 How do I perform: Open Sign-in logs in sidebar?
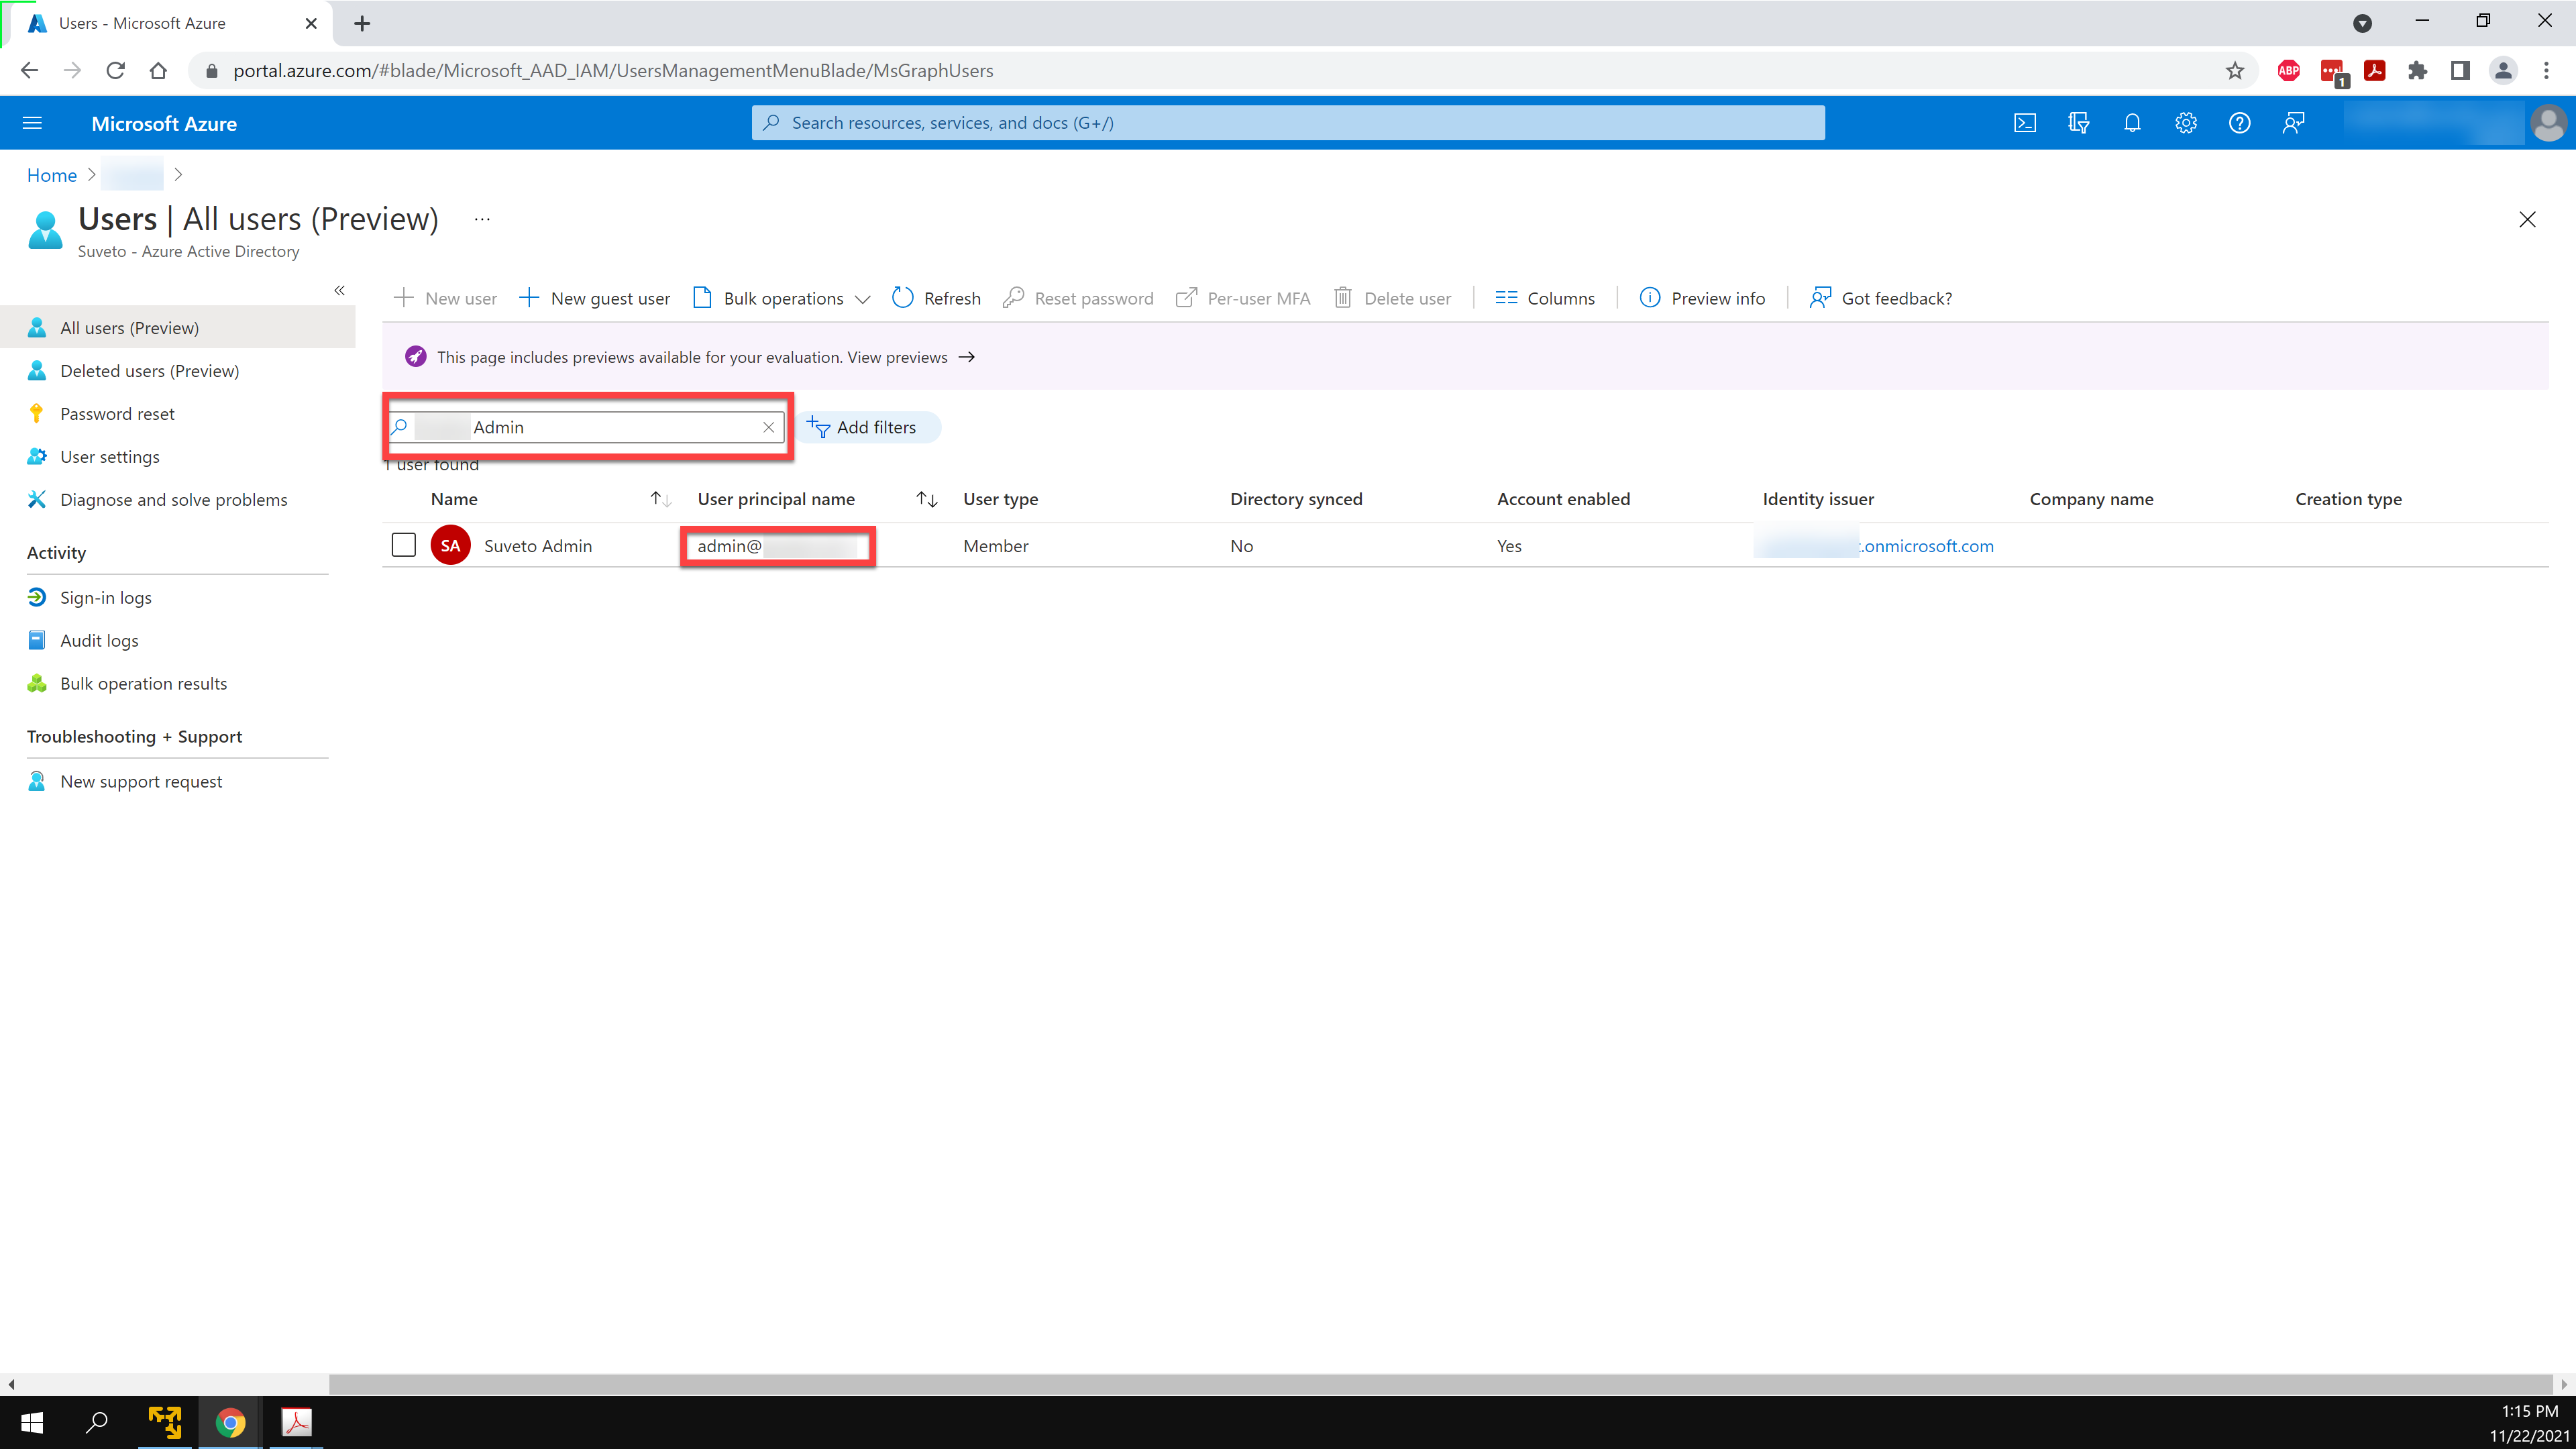(105, 597)
